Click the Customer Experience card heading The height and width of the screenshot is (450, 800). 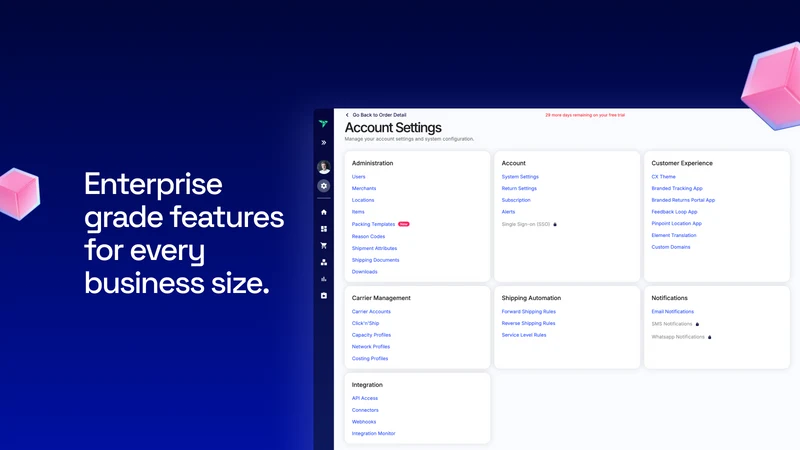point(682,163)
